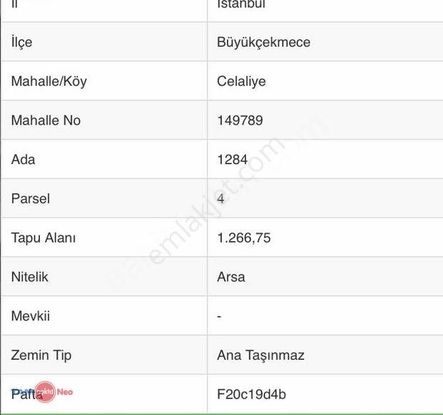Image resolution: width=443 pixels, height=415 pixels.
Task: Click the Mahalle No label
Action: 46,120
